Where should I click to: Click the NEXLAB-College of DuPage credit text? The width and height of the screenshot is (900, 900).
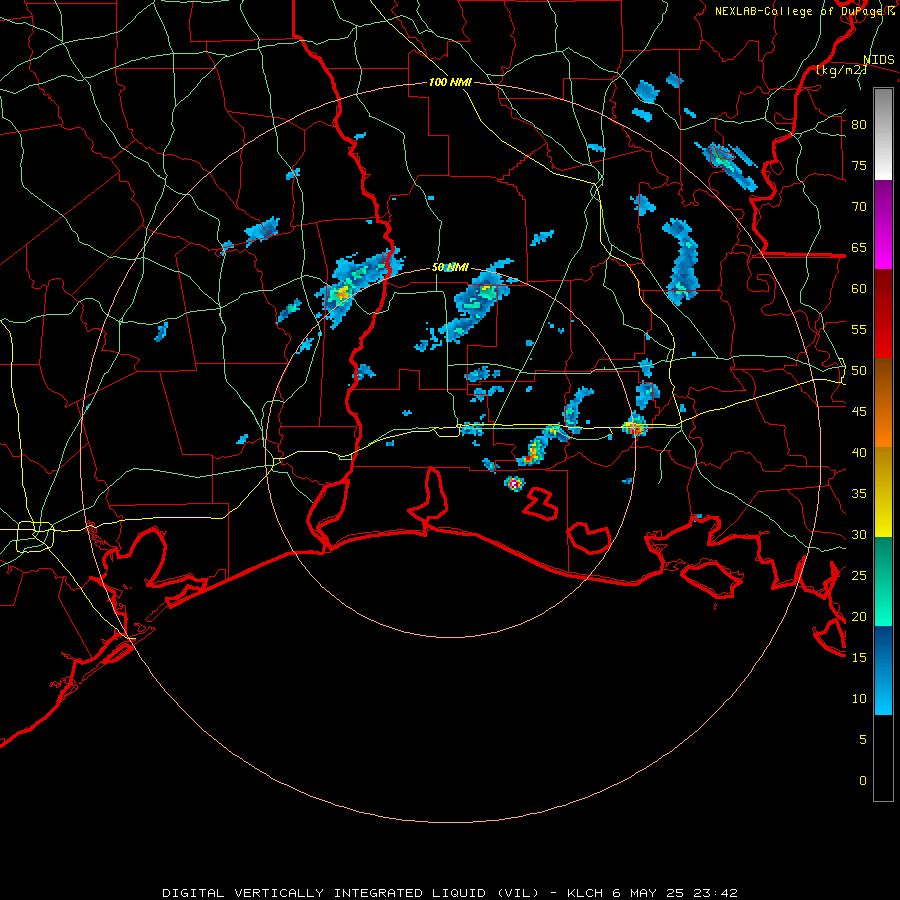pyautogui.click(x=805, y=11)
